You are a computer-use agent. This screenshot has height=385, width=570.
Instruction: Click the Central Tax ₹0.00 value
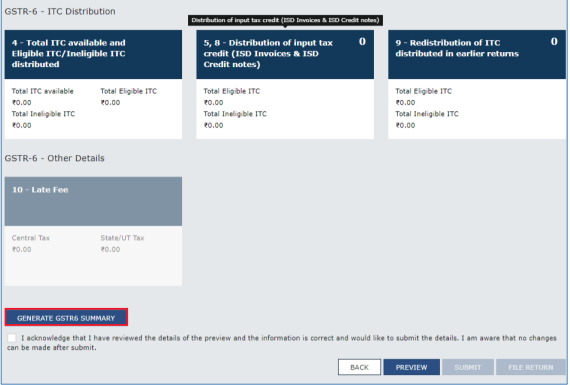click(x=21, y=249)
